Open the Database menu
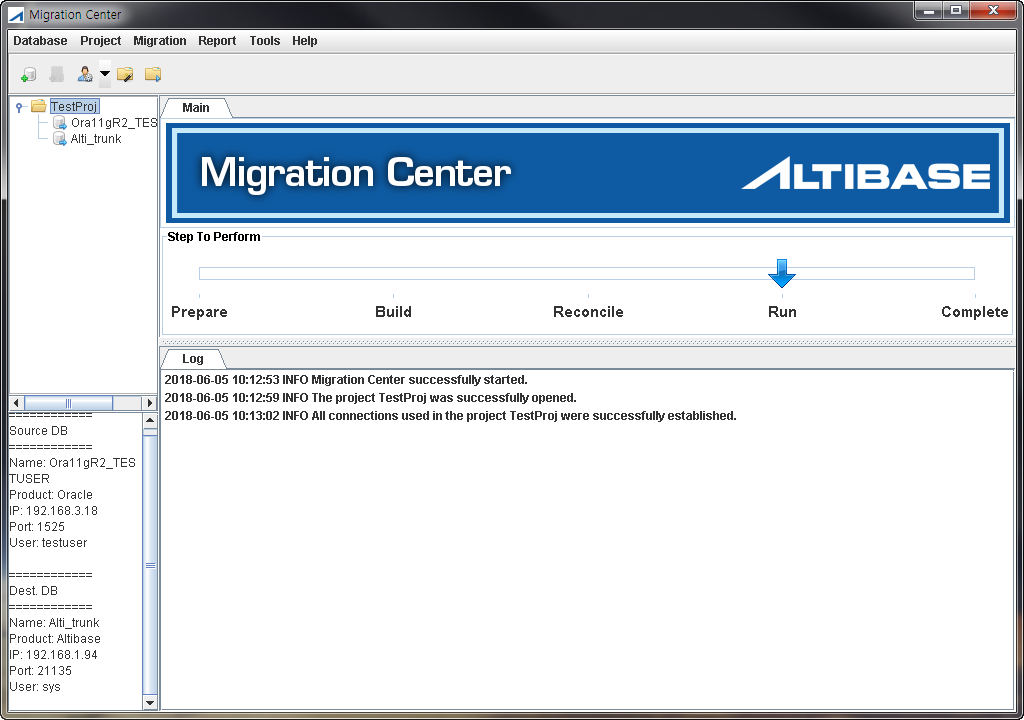Viewport: 1024px width, 720px height. point(40,41)
